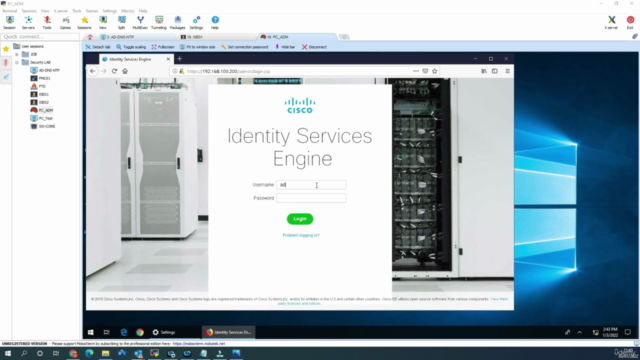Click Toggle scaling in RDP bar

tap(131, 47)
